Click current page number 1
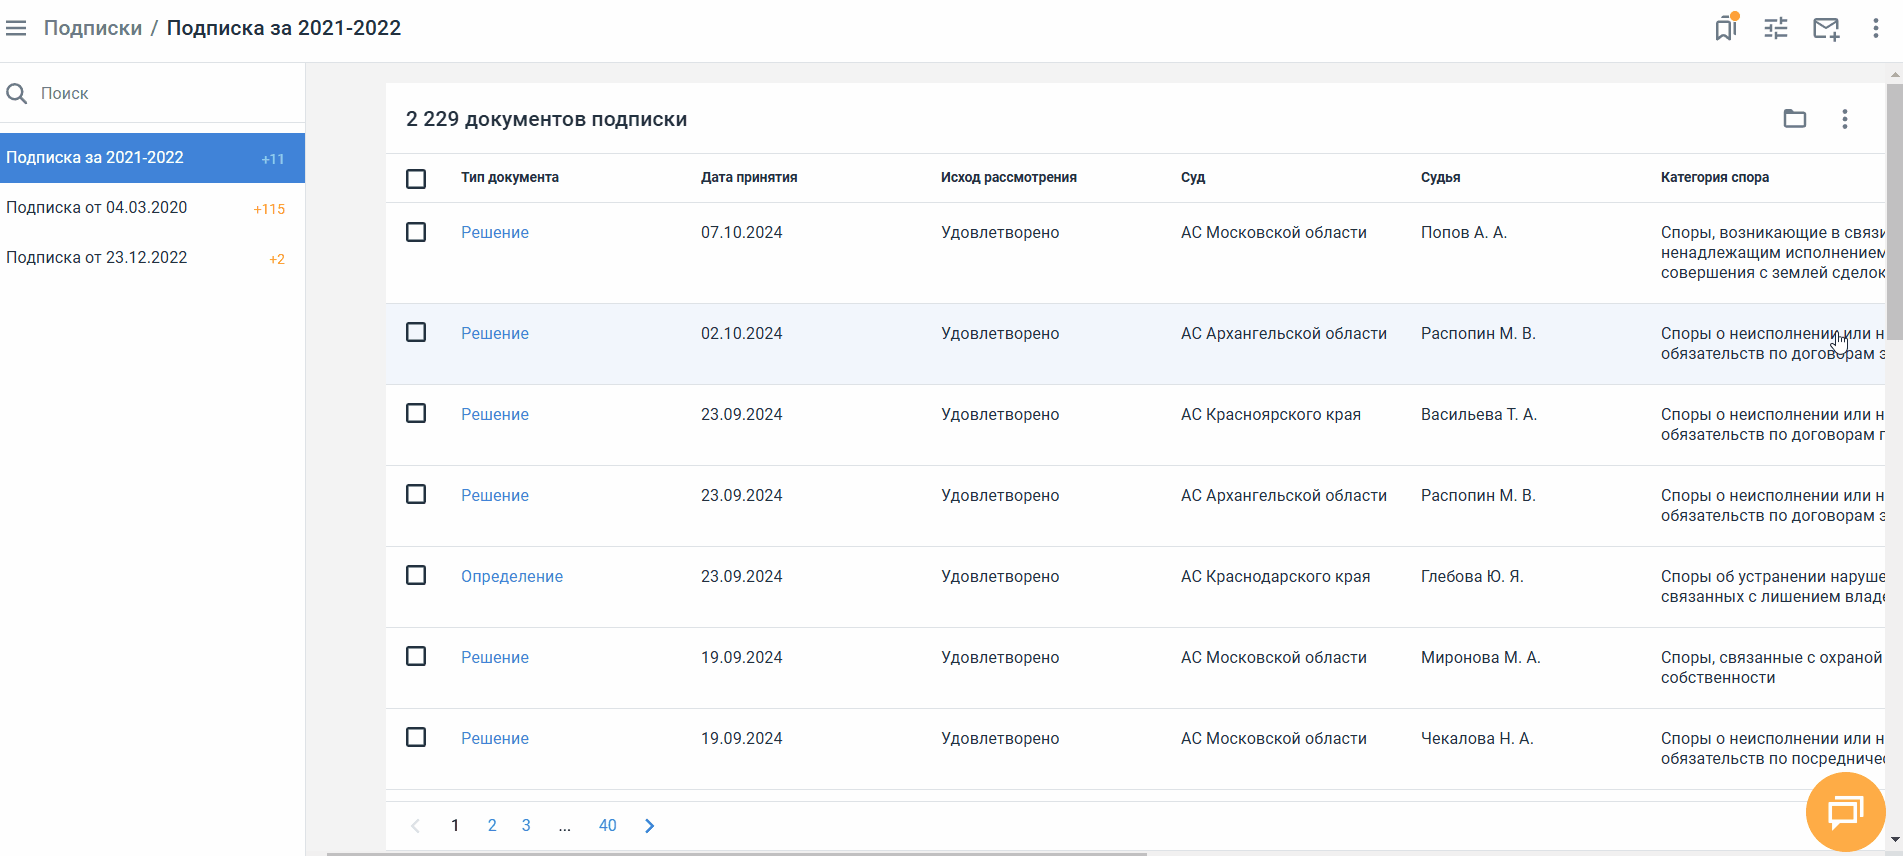The image size is (1903, 856). coord(455,825)
